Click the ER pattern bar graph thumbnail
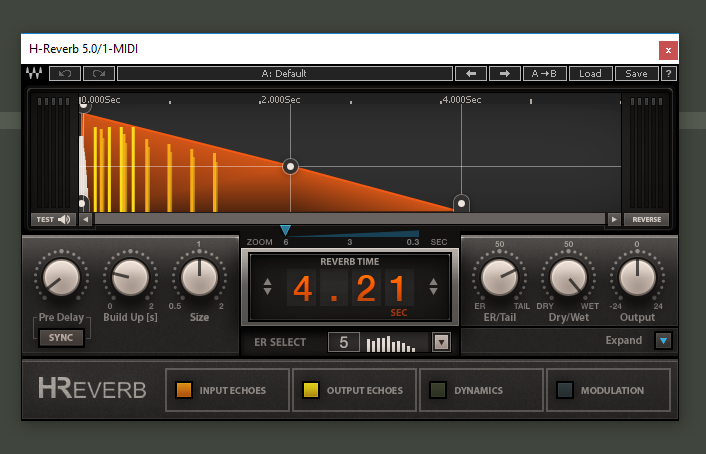Screen dimensions: 706x454 391,344
